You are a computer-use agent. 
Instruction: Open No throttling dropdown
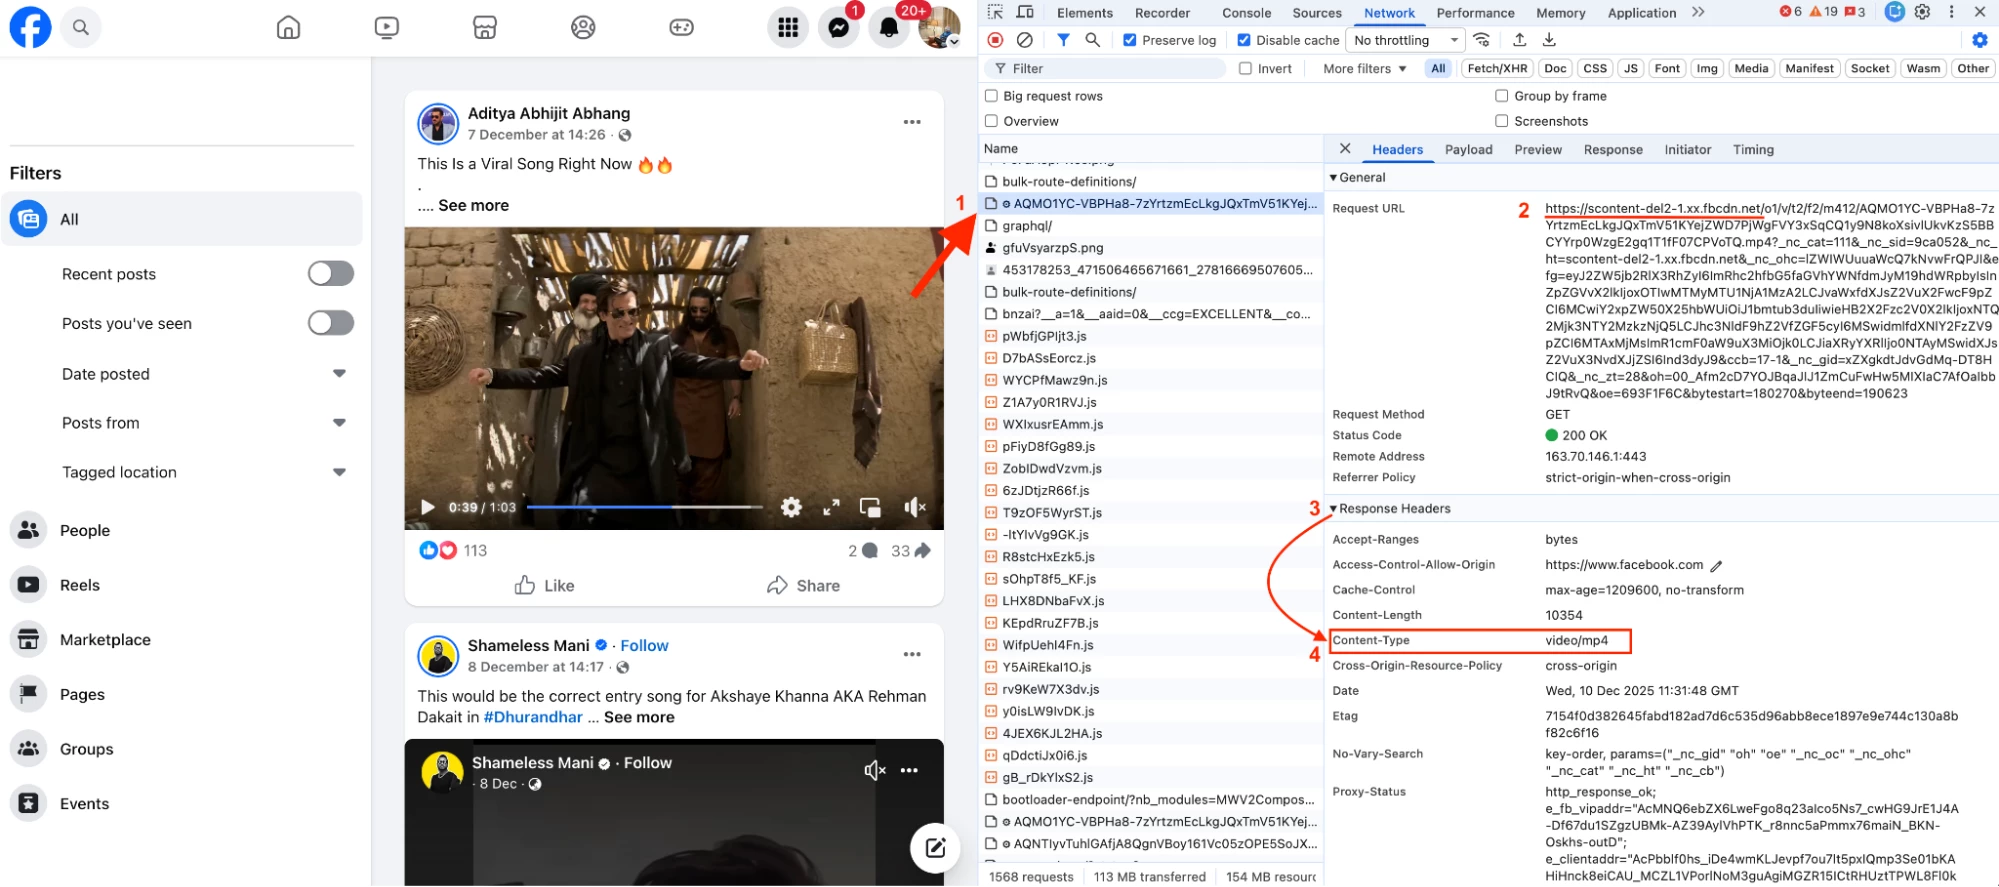(1405, 40)
